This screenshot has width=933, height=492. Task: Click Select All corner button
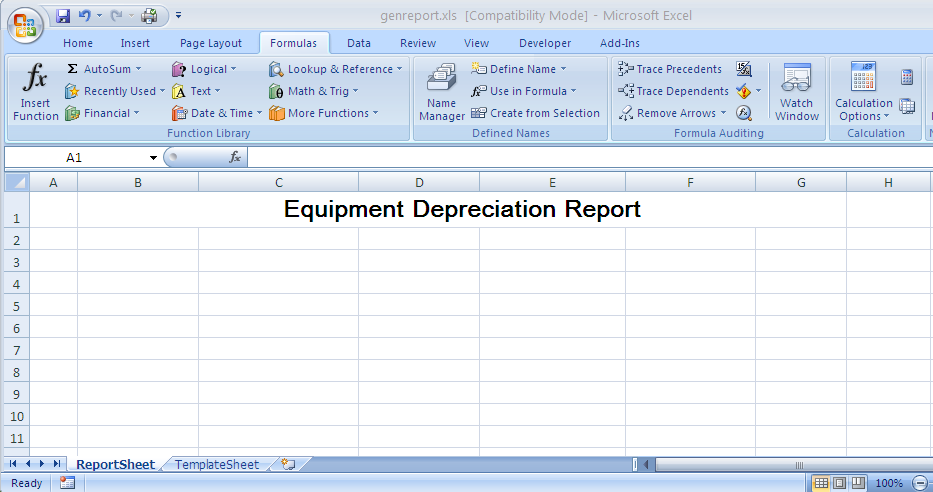[17, 182]
